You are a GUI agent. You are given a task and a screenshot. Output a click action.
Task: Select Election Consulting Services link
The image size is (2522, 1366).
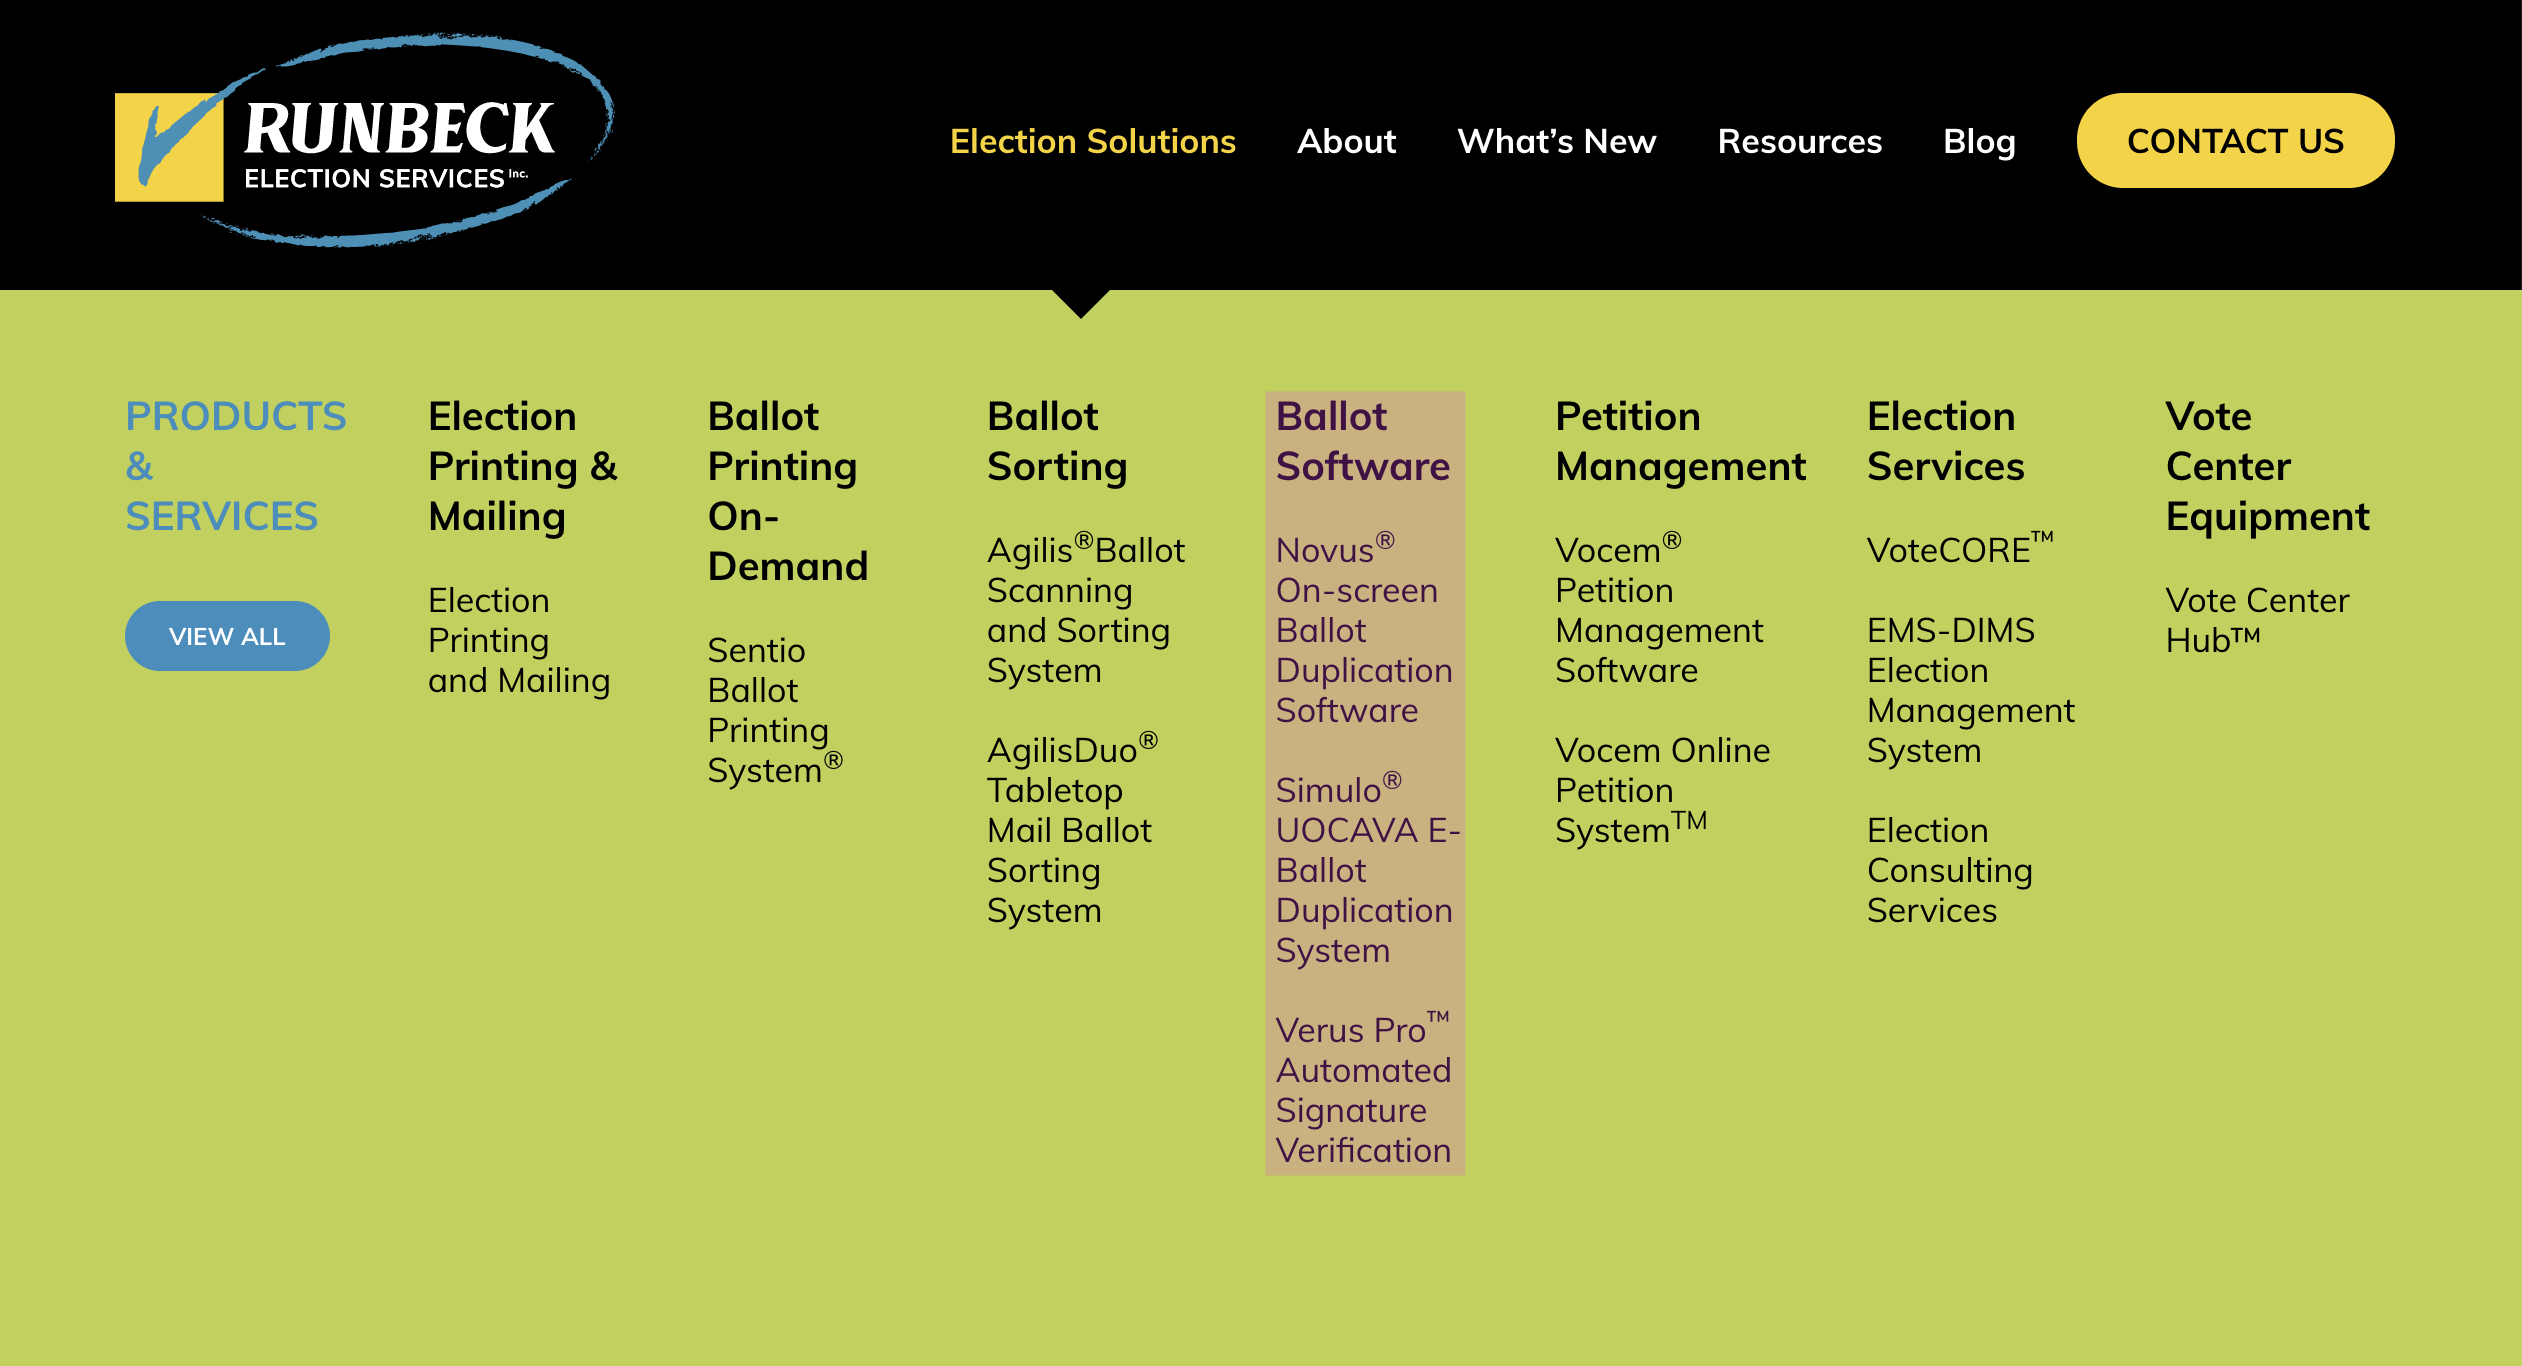[1950, 870]
